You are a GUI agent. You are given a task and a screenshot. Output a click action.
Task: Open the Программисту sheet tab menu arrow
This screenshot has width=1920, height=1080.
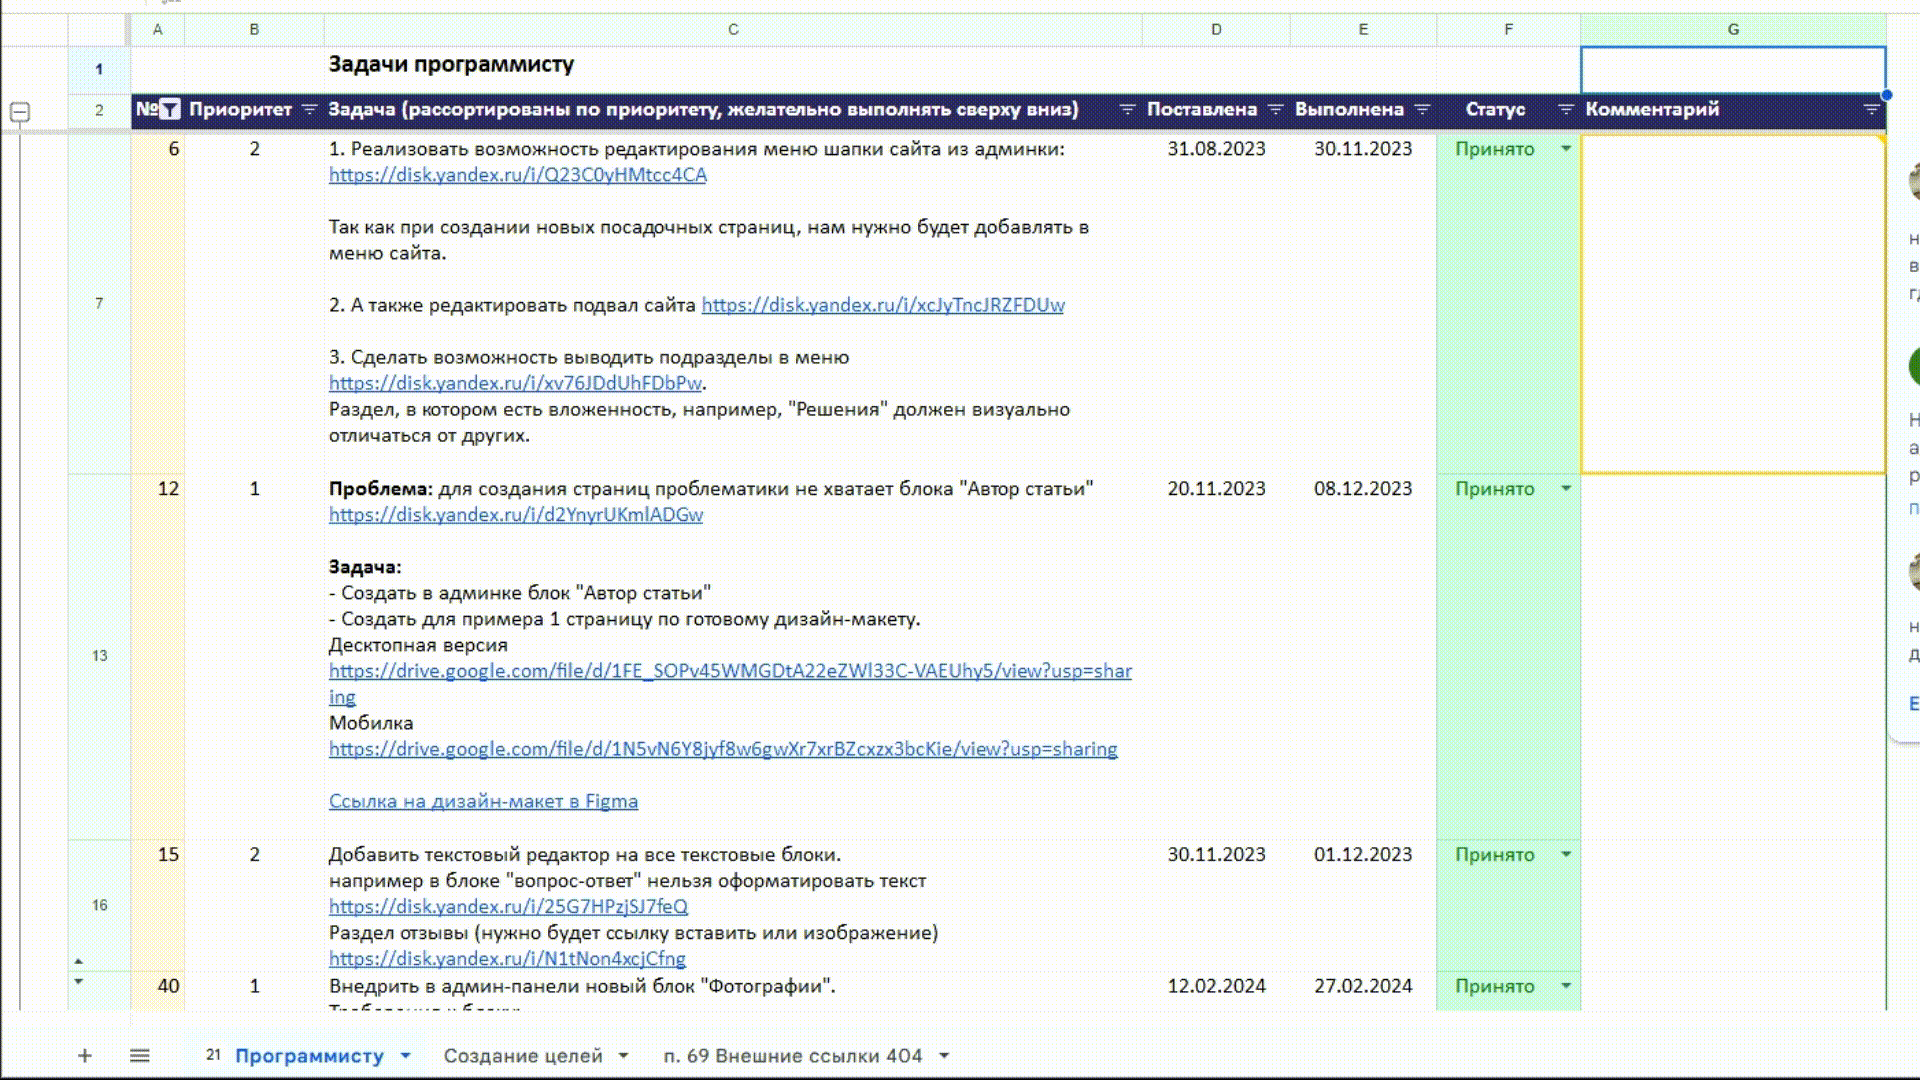click(405, 1056)
